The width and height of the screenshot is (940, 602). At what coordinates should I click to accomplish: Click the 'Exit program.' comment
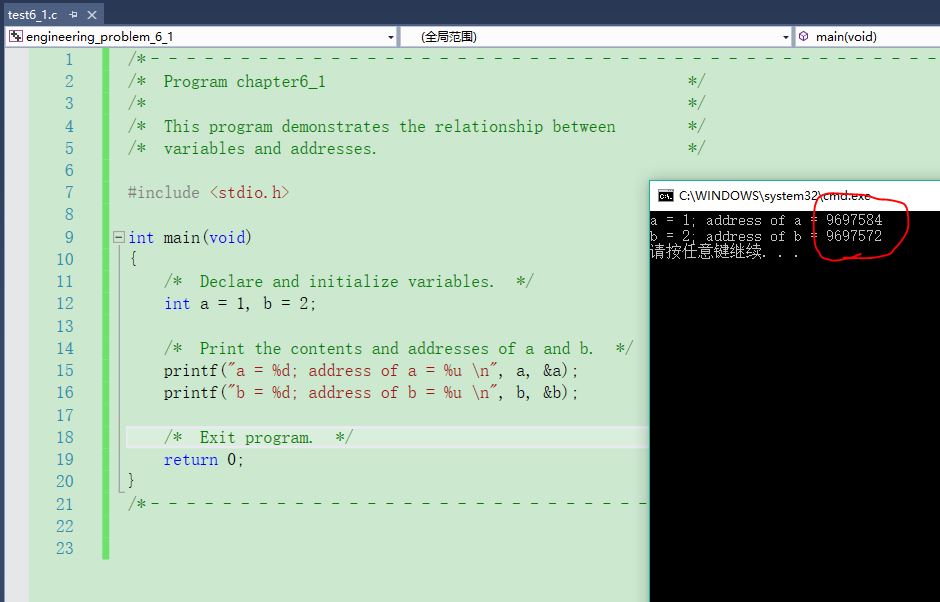[258, 437]
